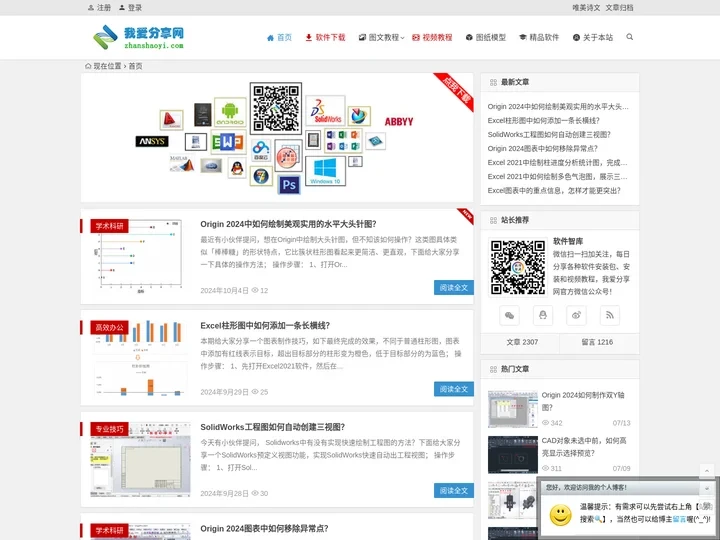Open the QQ social icon
This screenshot has height=540, width=720.
coord(543,315)
